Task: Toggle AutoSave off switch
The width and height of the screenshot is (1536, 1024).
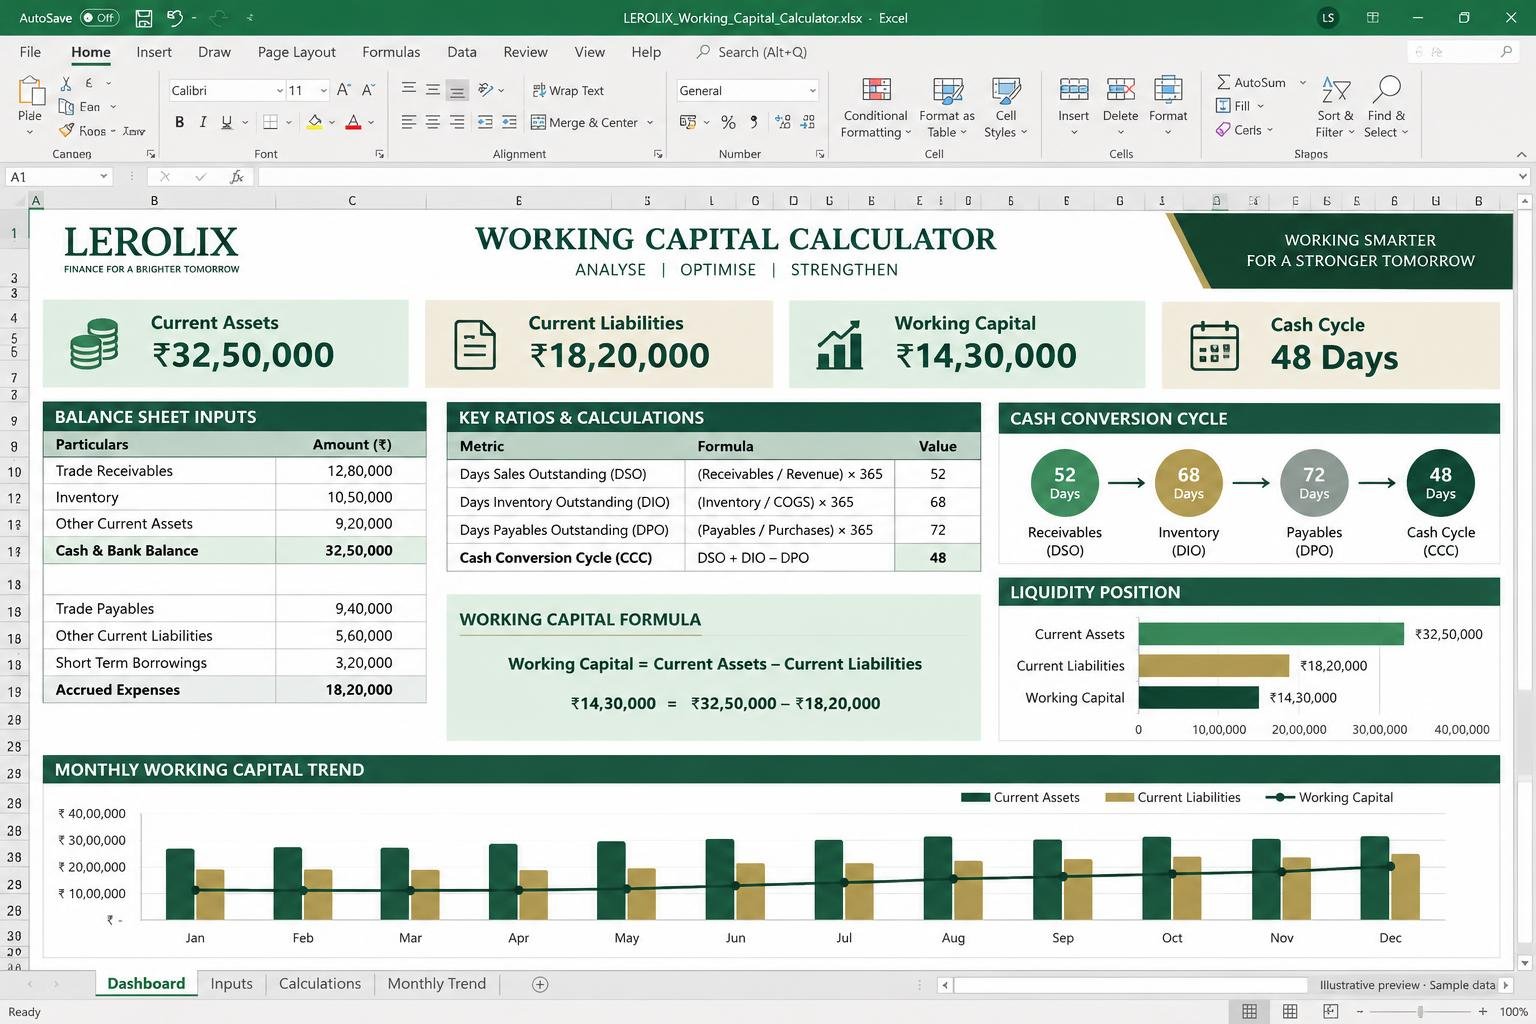Action: [99, 18]
